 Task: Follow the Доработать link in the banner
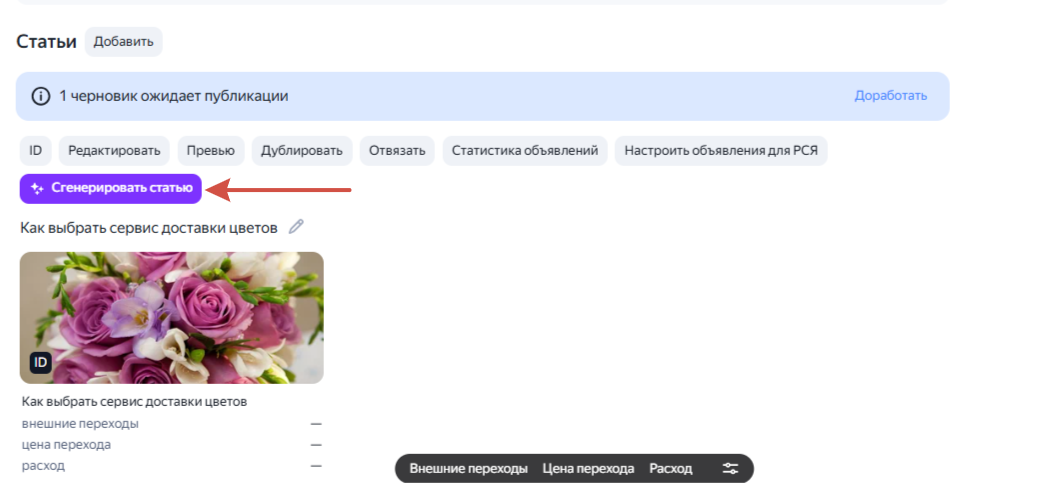coord(890,96)
